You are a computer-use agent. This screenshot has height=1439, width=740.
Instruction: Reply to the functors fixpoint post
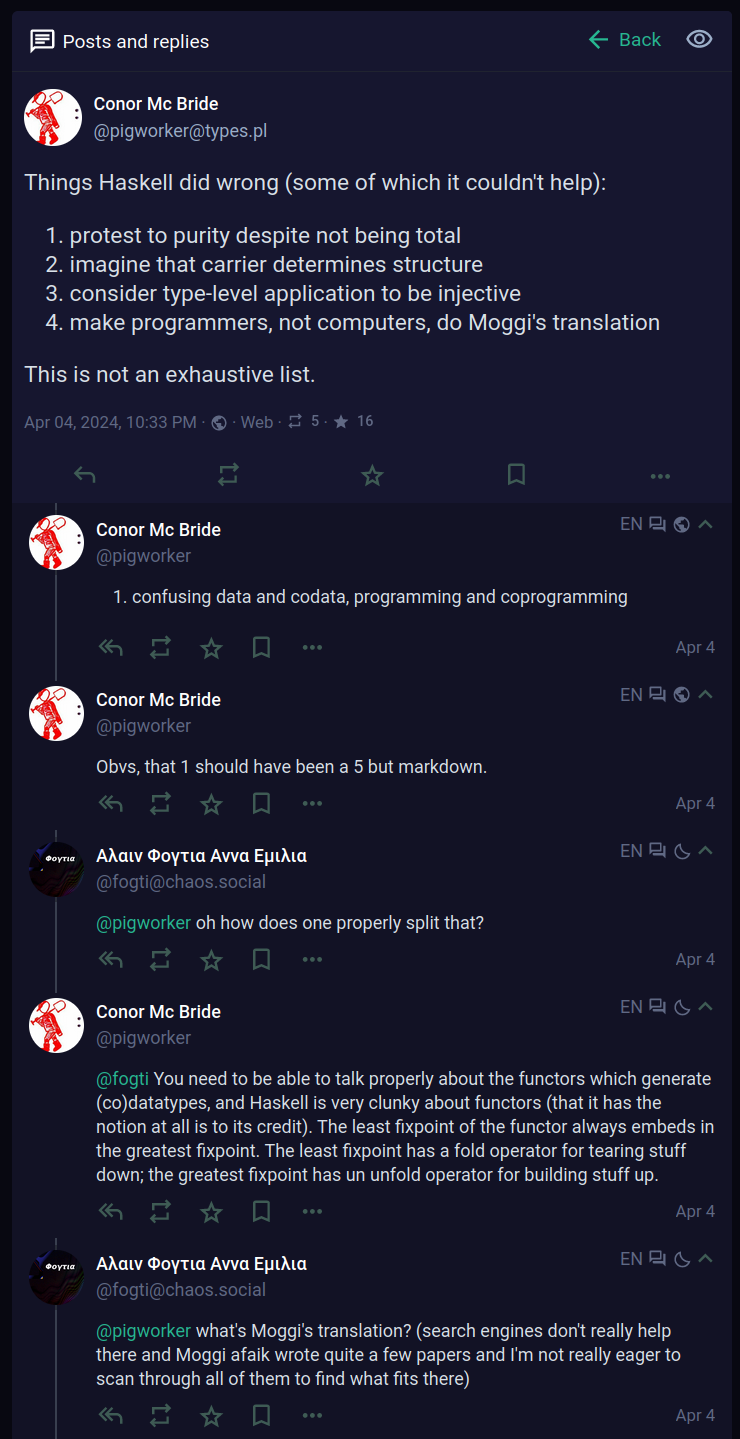(111, 1212)
